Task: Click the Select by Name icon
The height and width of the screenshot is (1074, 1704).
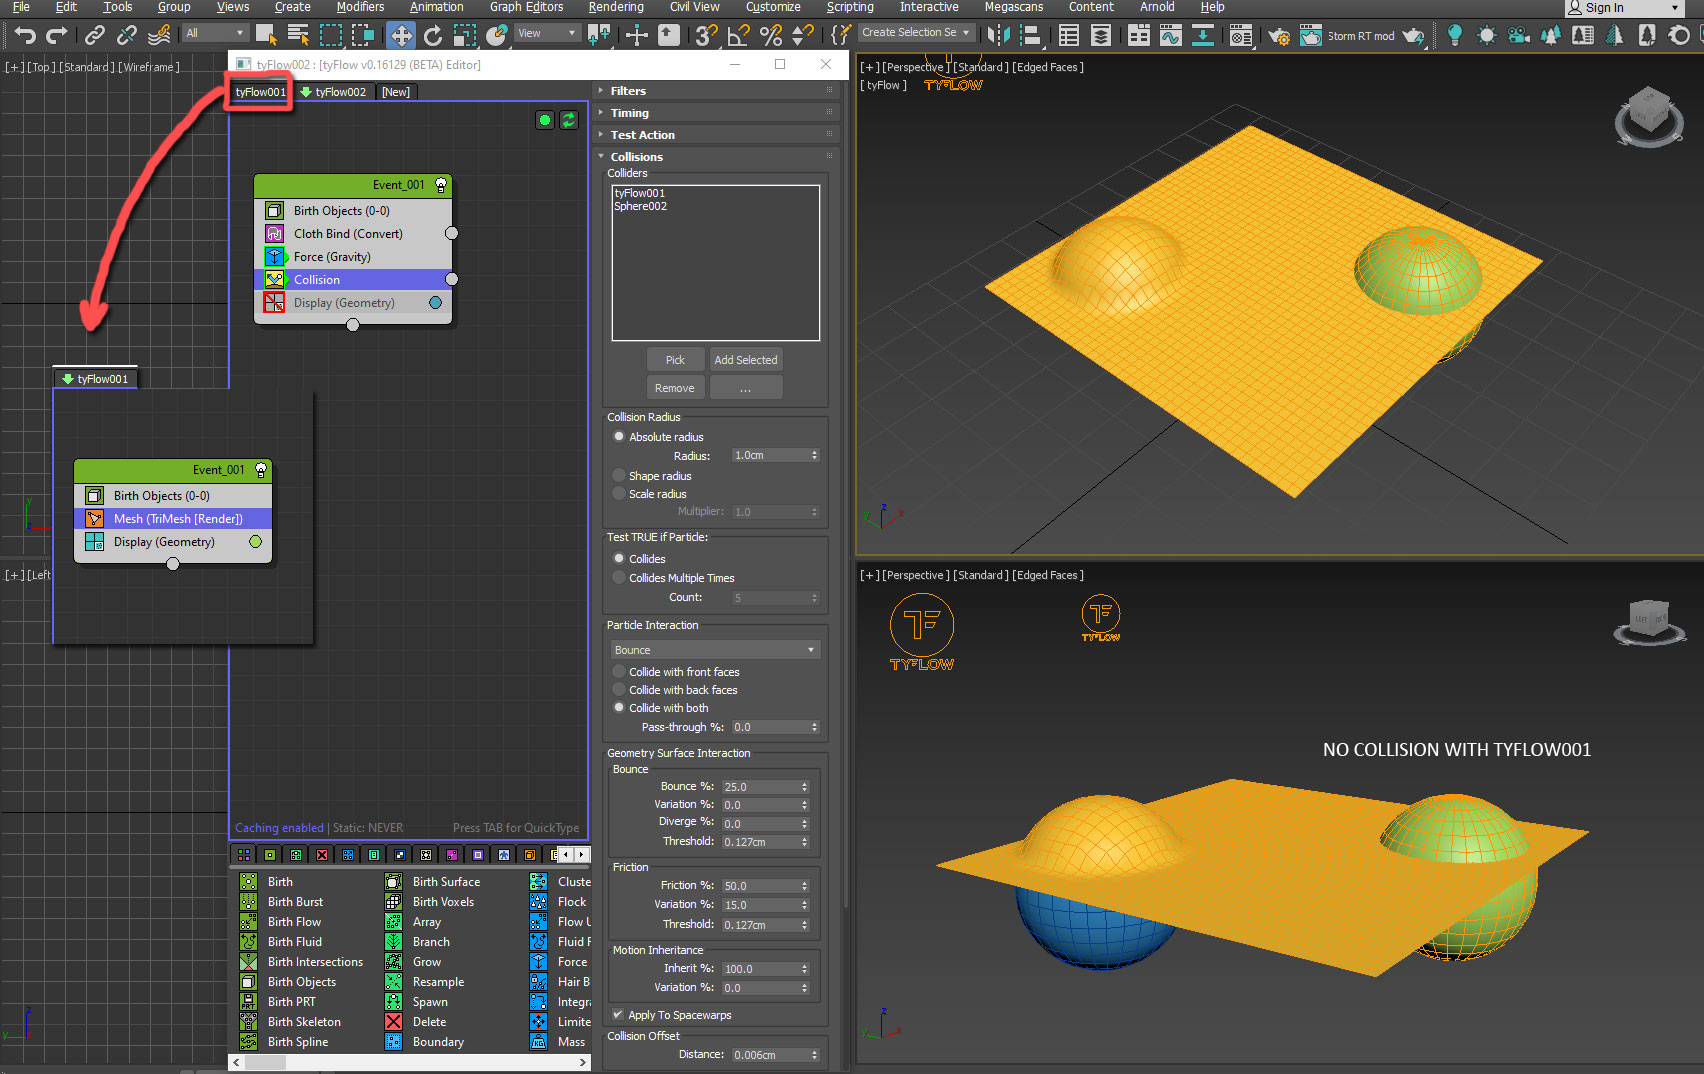Action: tap(298, 36)
